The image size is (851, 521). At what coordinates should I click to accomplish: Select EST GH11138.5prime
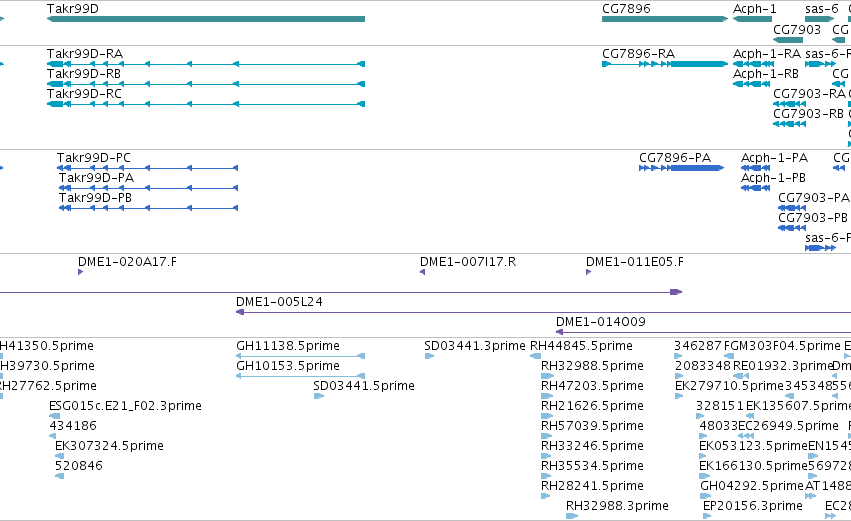301,357
